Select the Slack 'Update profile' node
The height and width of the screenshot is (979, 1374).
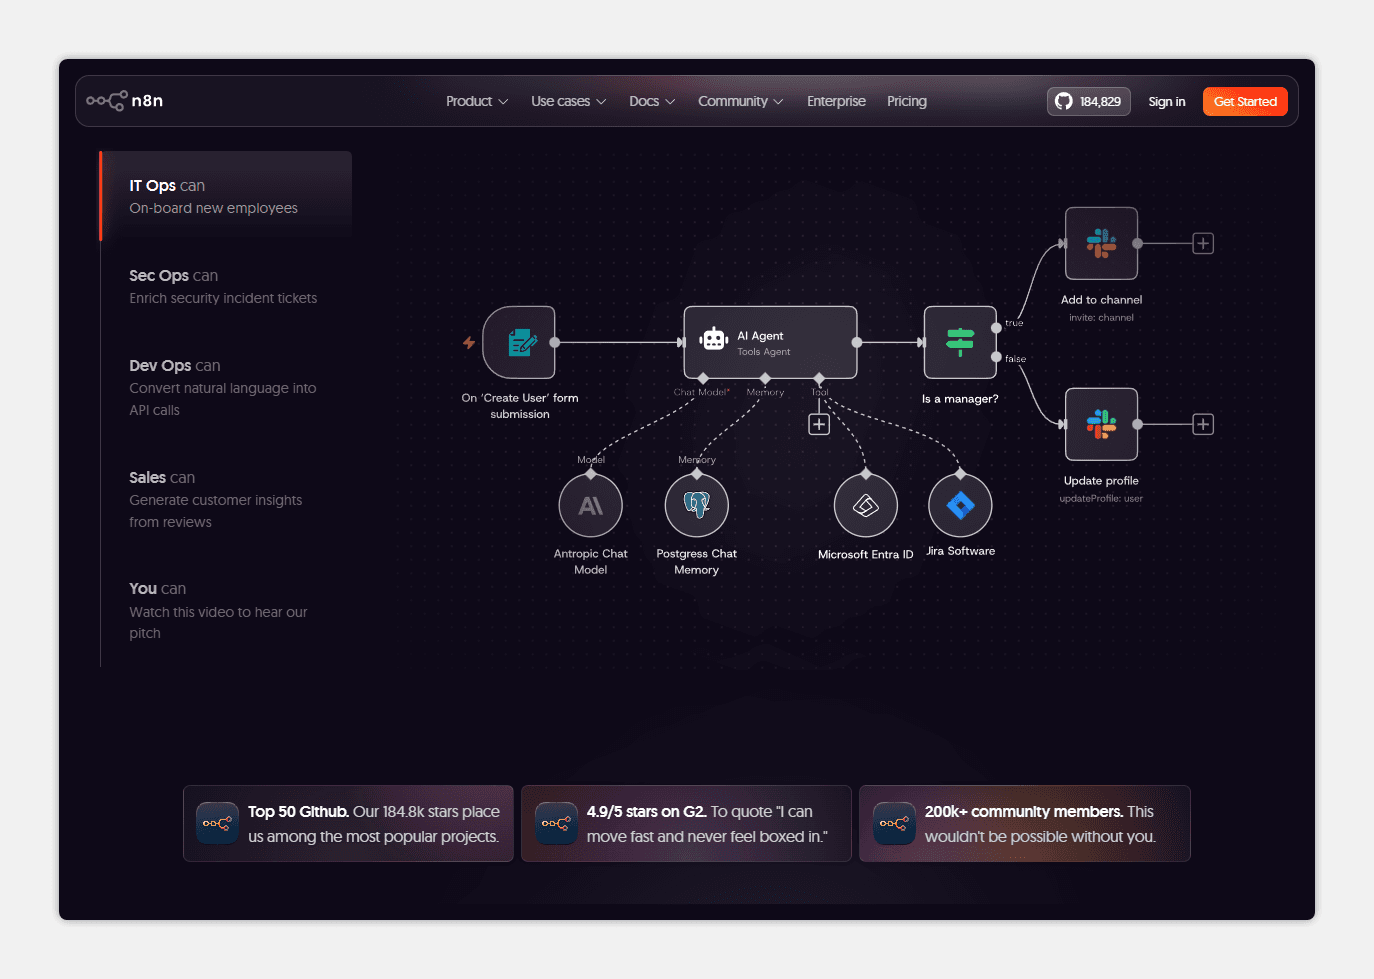click(1101, 424)
